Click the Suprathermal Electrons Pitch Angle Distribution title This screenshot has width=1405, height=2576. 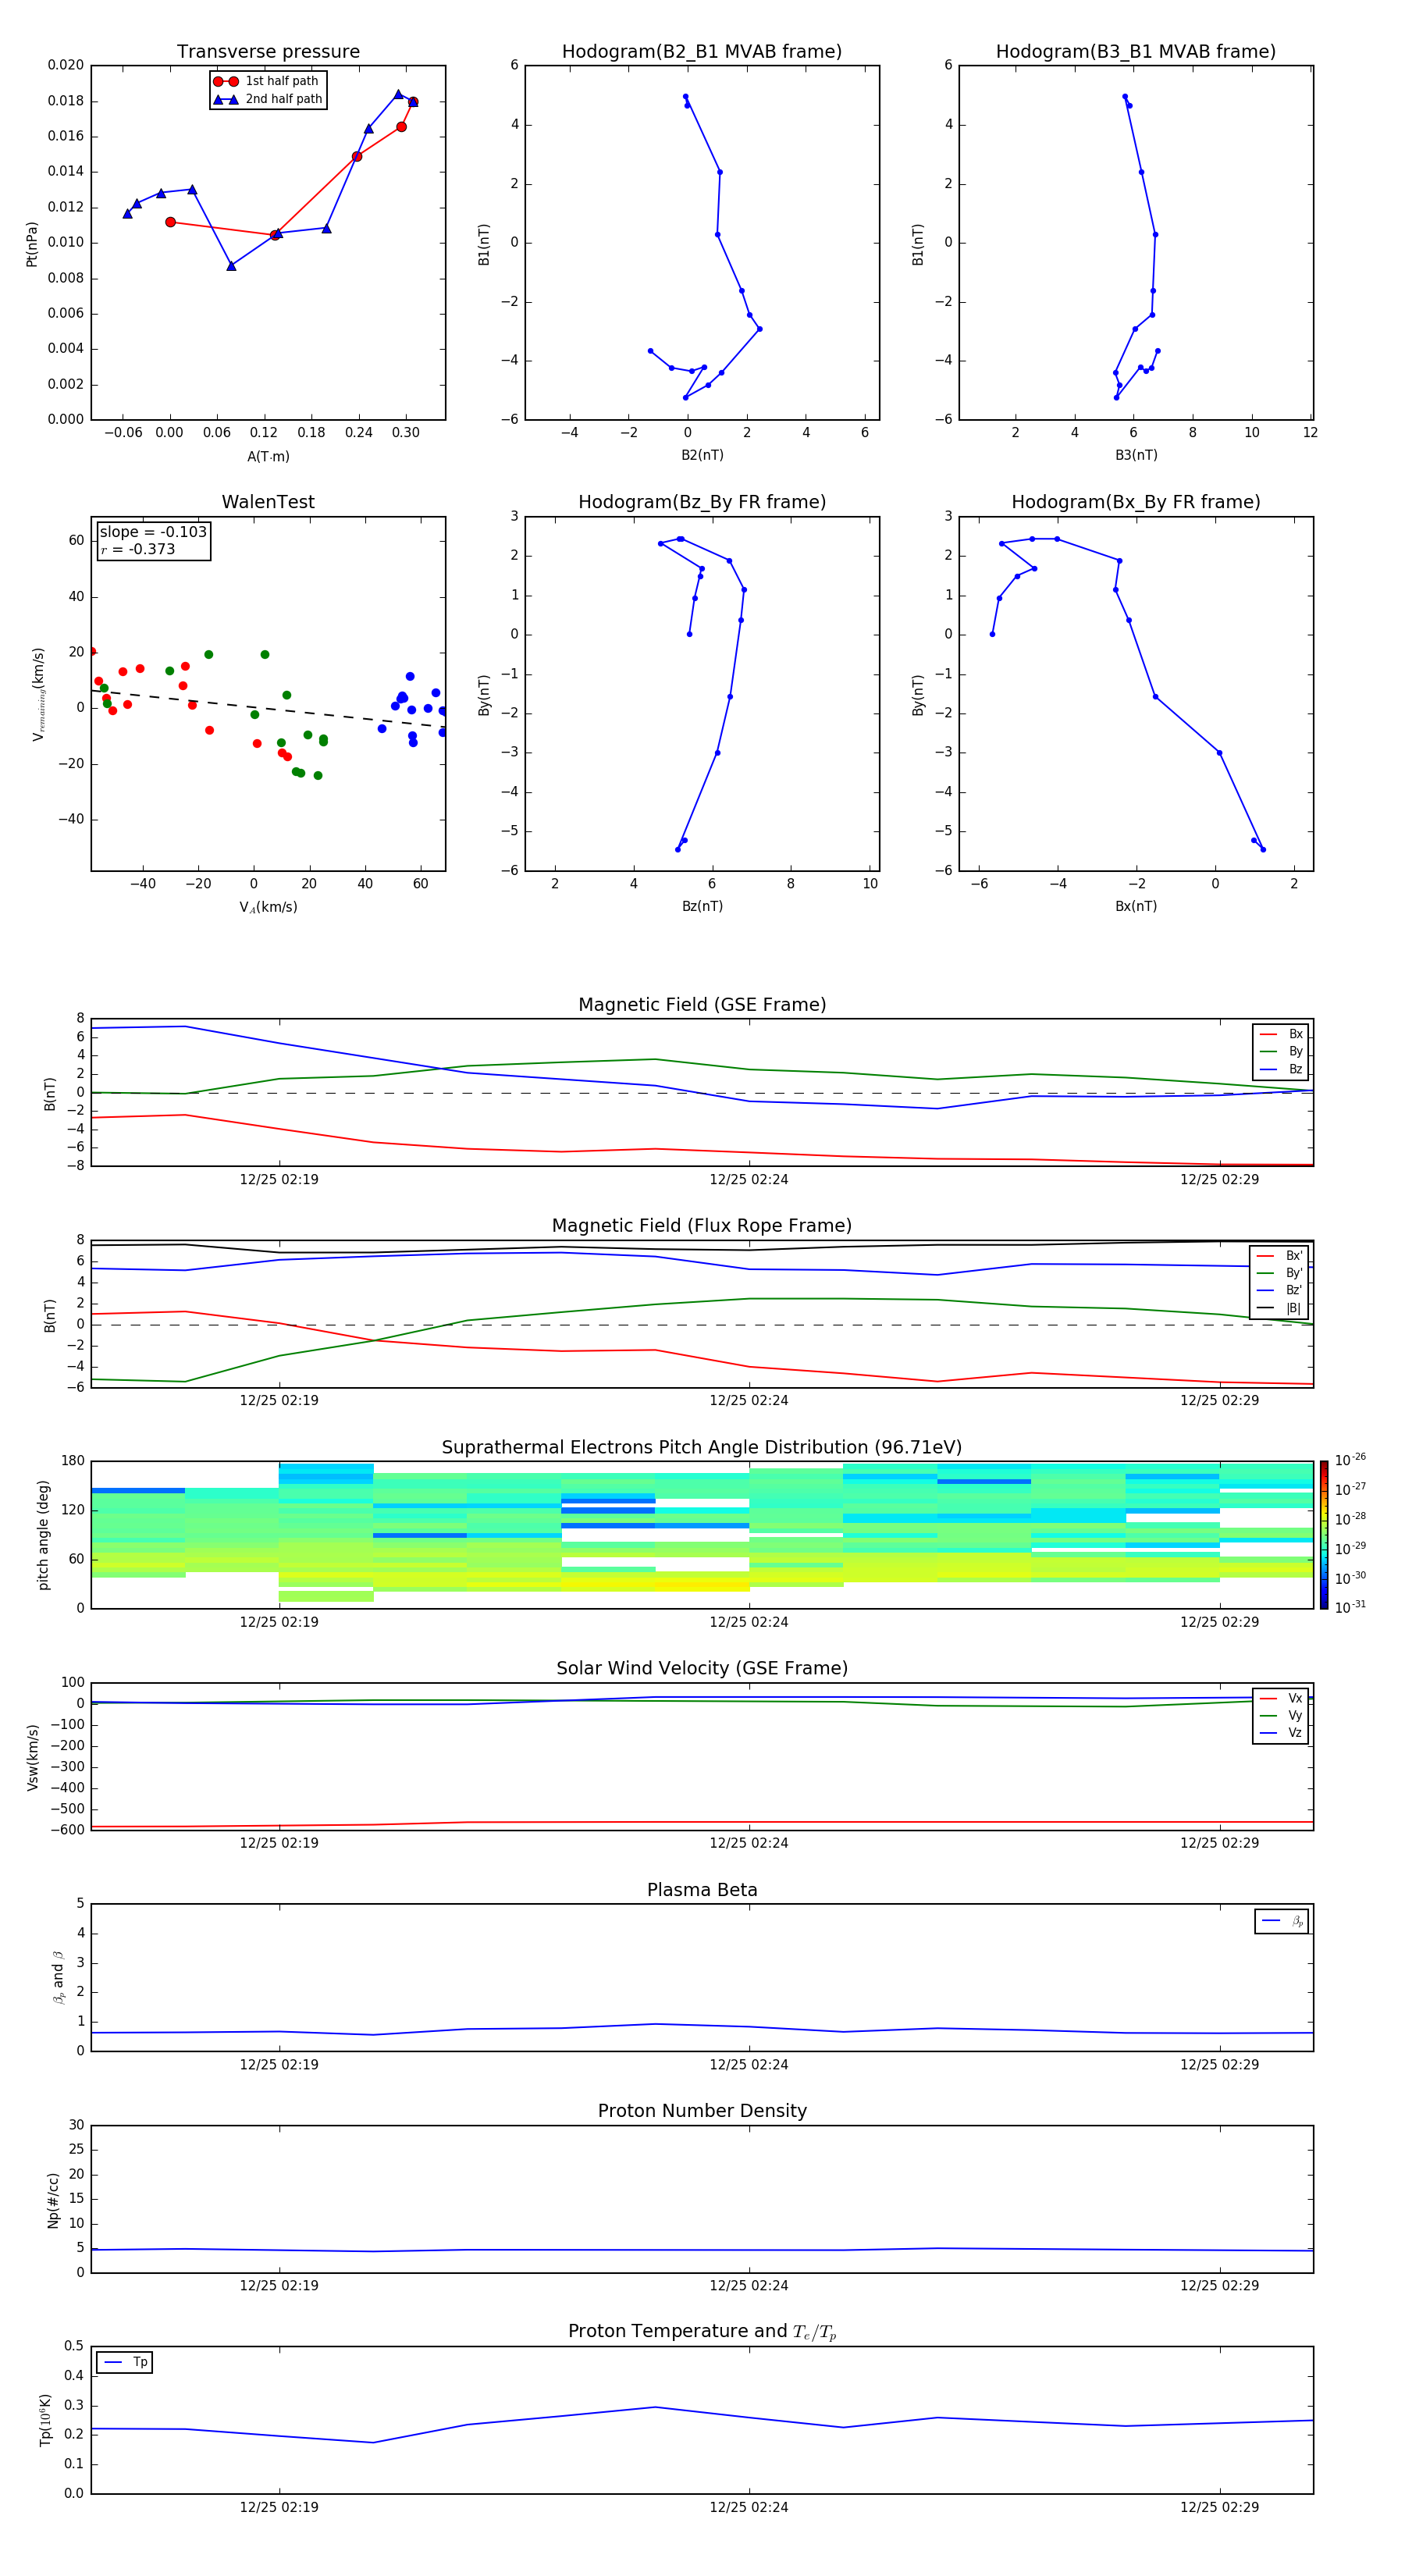[702, 1447]
